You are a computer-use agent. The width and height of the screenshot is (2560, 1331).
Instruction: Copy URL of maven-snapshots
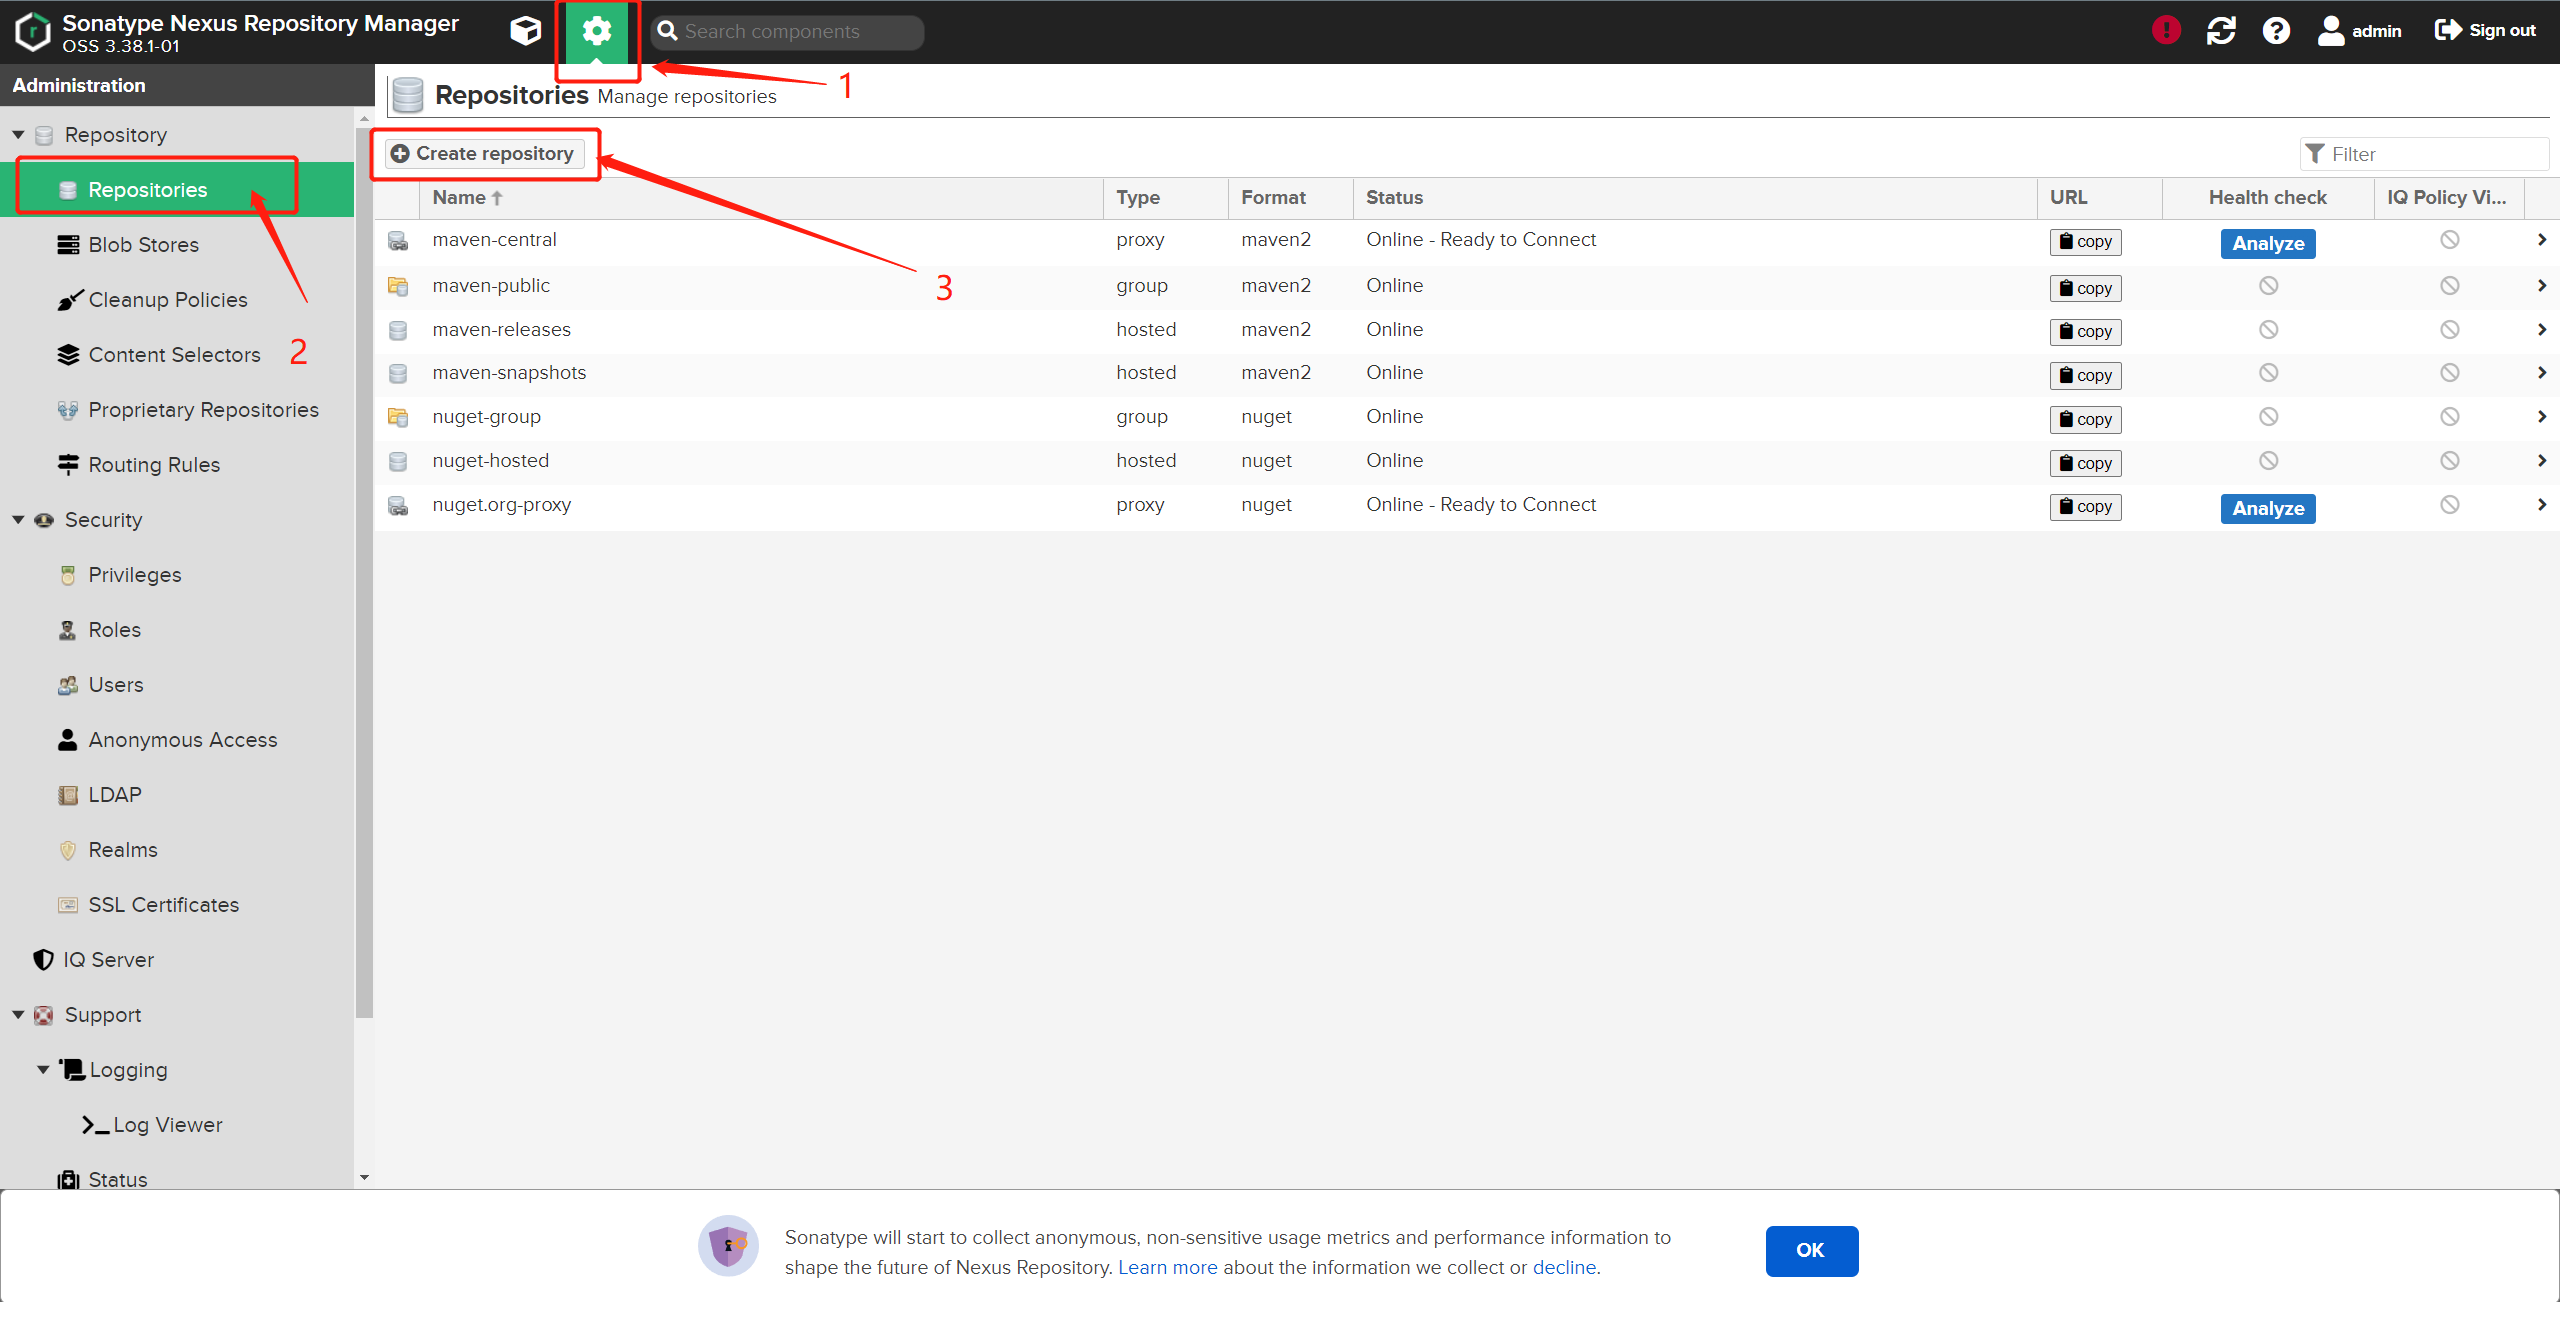click(x=2085, y=375)
